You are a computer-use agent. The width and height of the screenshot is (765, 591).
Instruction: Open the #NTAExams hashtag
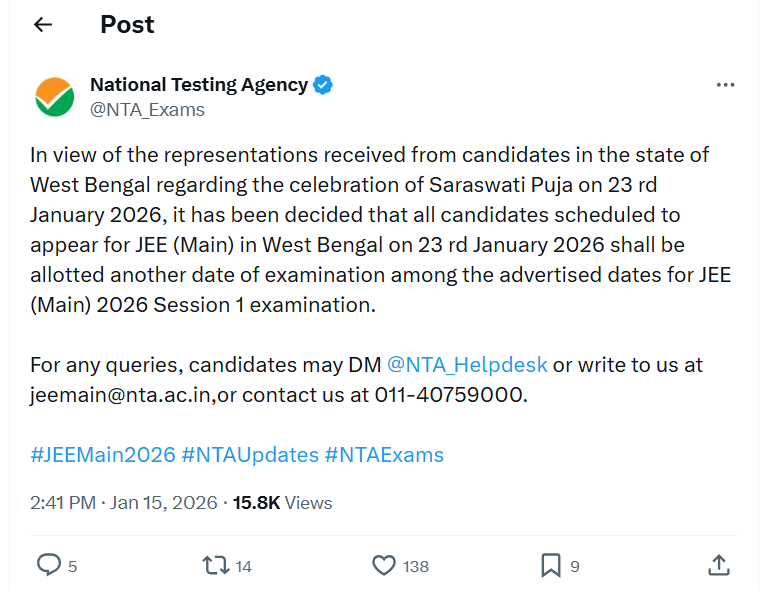[x=384, y=454]
